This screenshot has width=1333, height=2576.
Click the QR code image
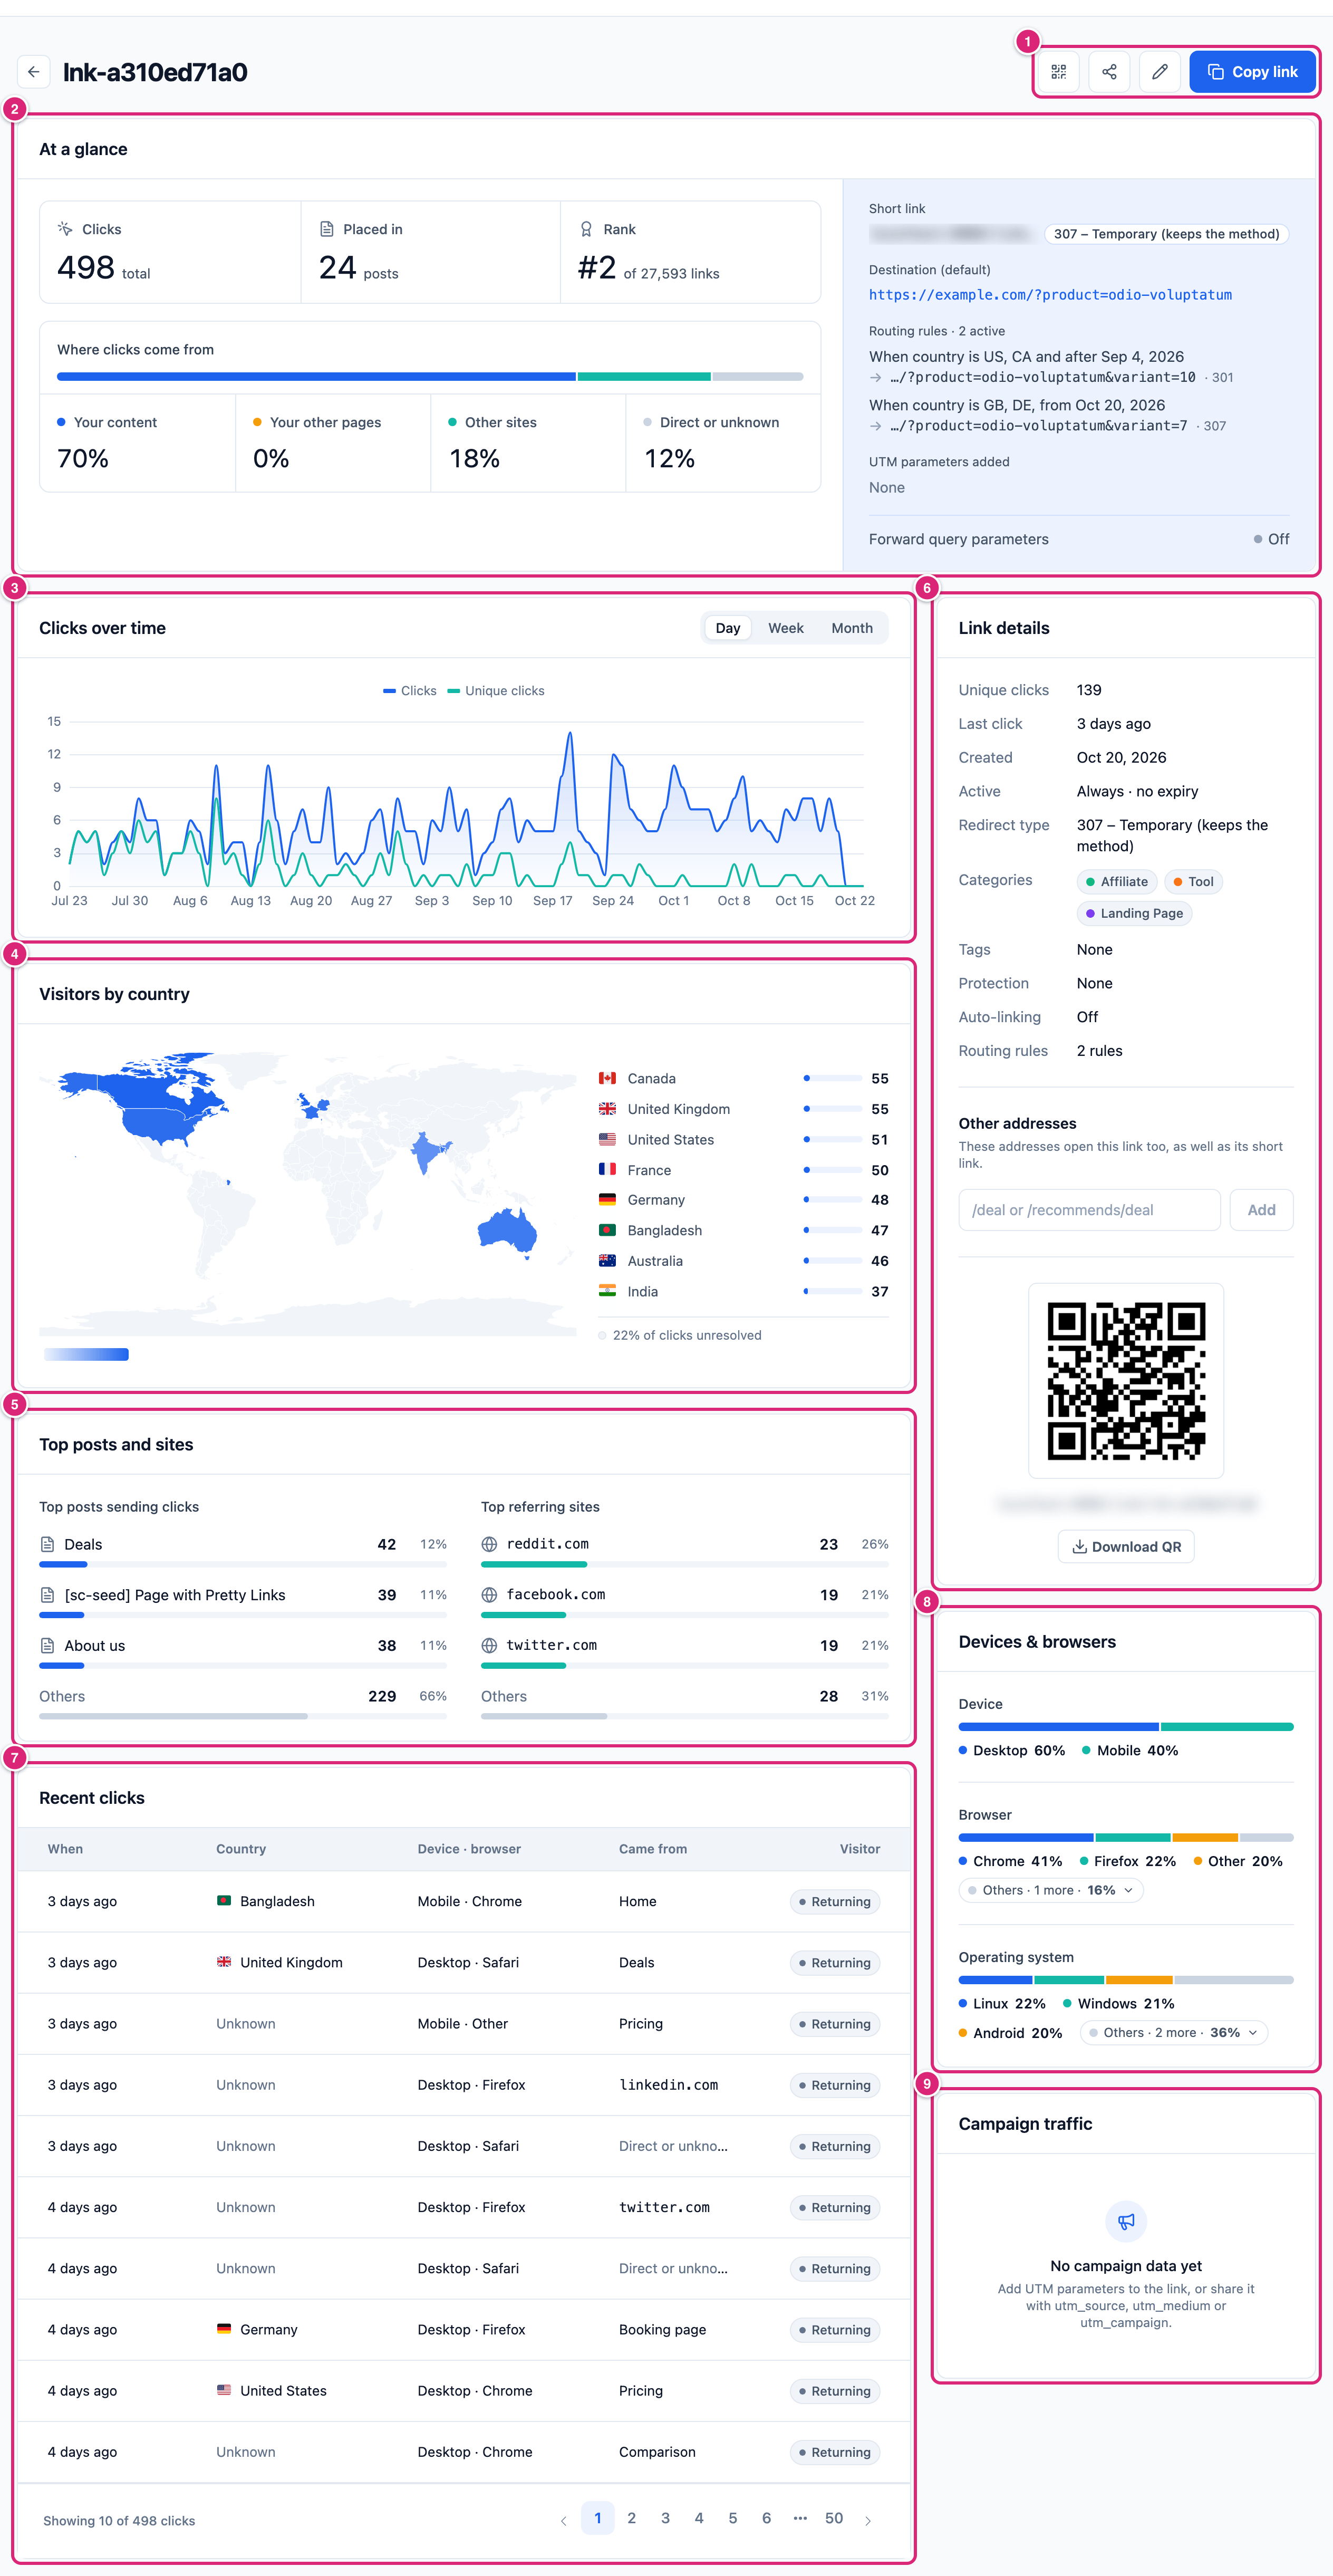(1126, 1381)
